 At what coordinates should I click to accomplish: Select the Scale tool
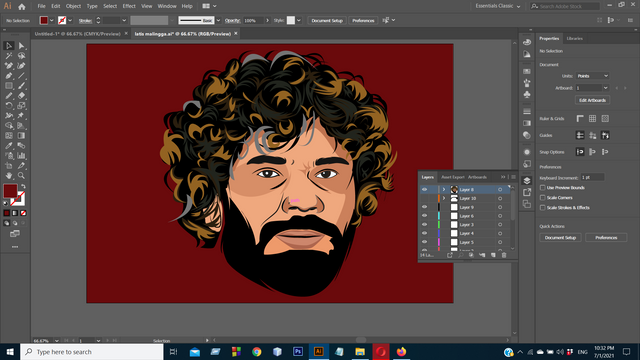[21, 106]
